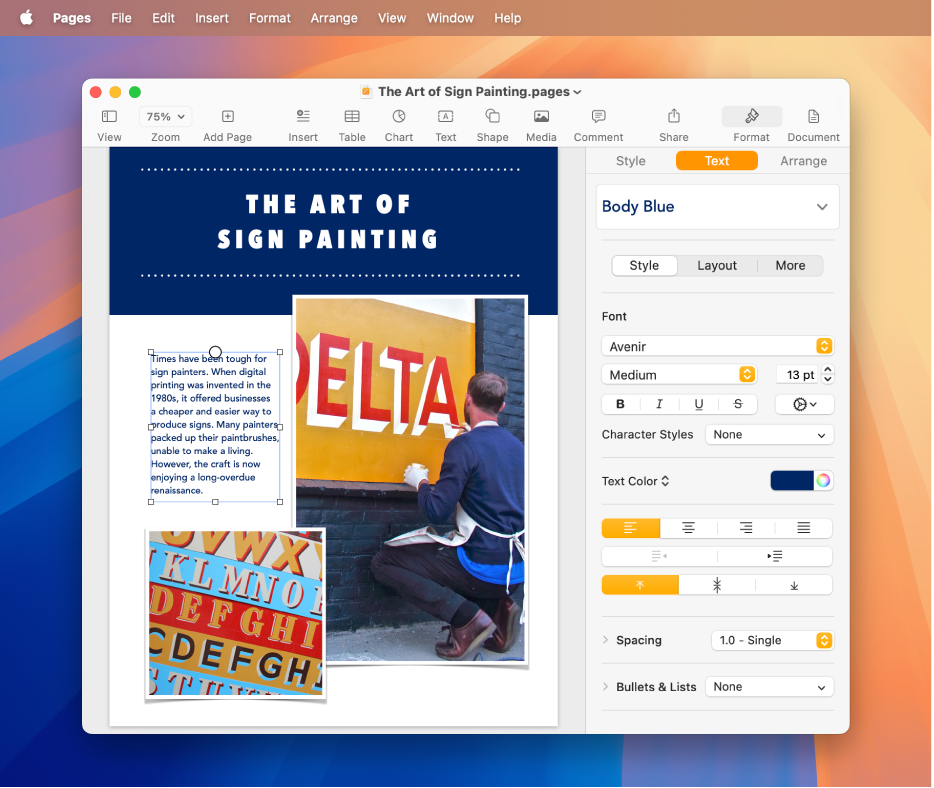
Task: Open the Body Blue paragraph style dropdown
Action: [717, 206]
